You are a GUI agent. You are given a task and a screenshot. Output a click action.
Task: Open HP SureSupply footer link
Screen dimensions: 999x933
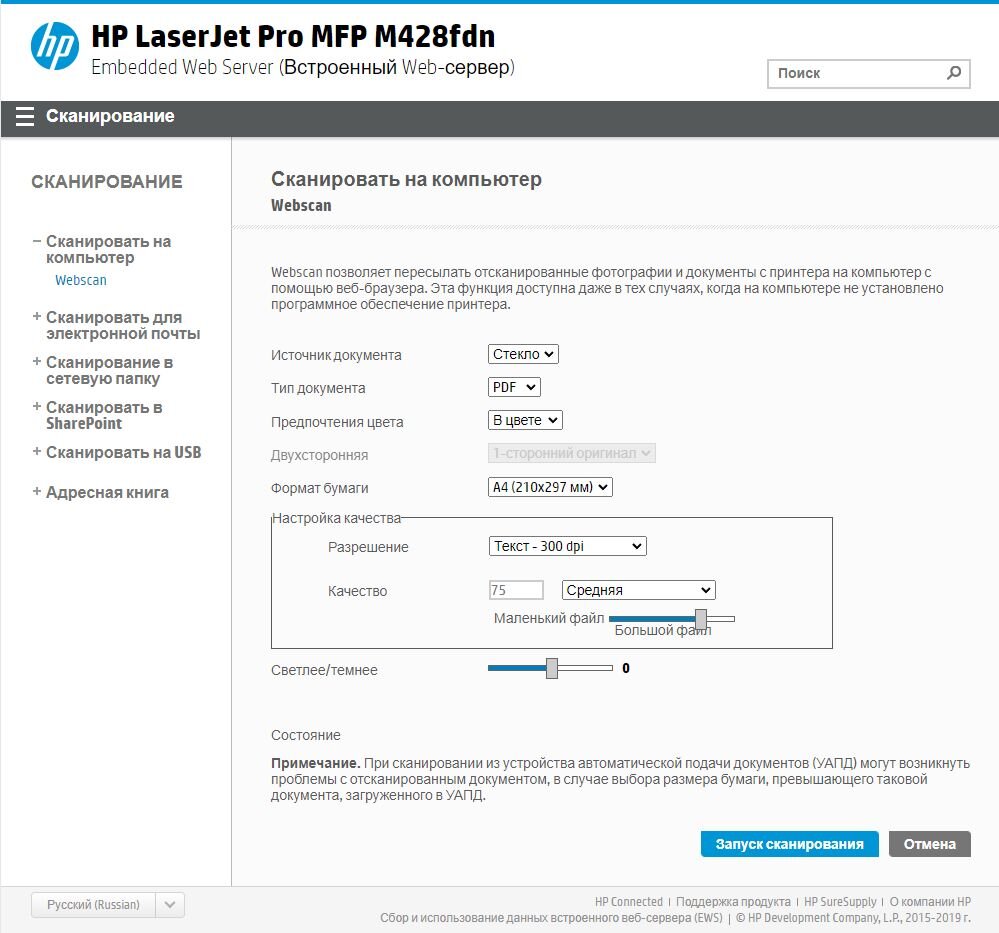[840, 902]
